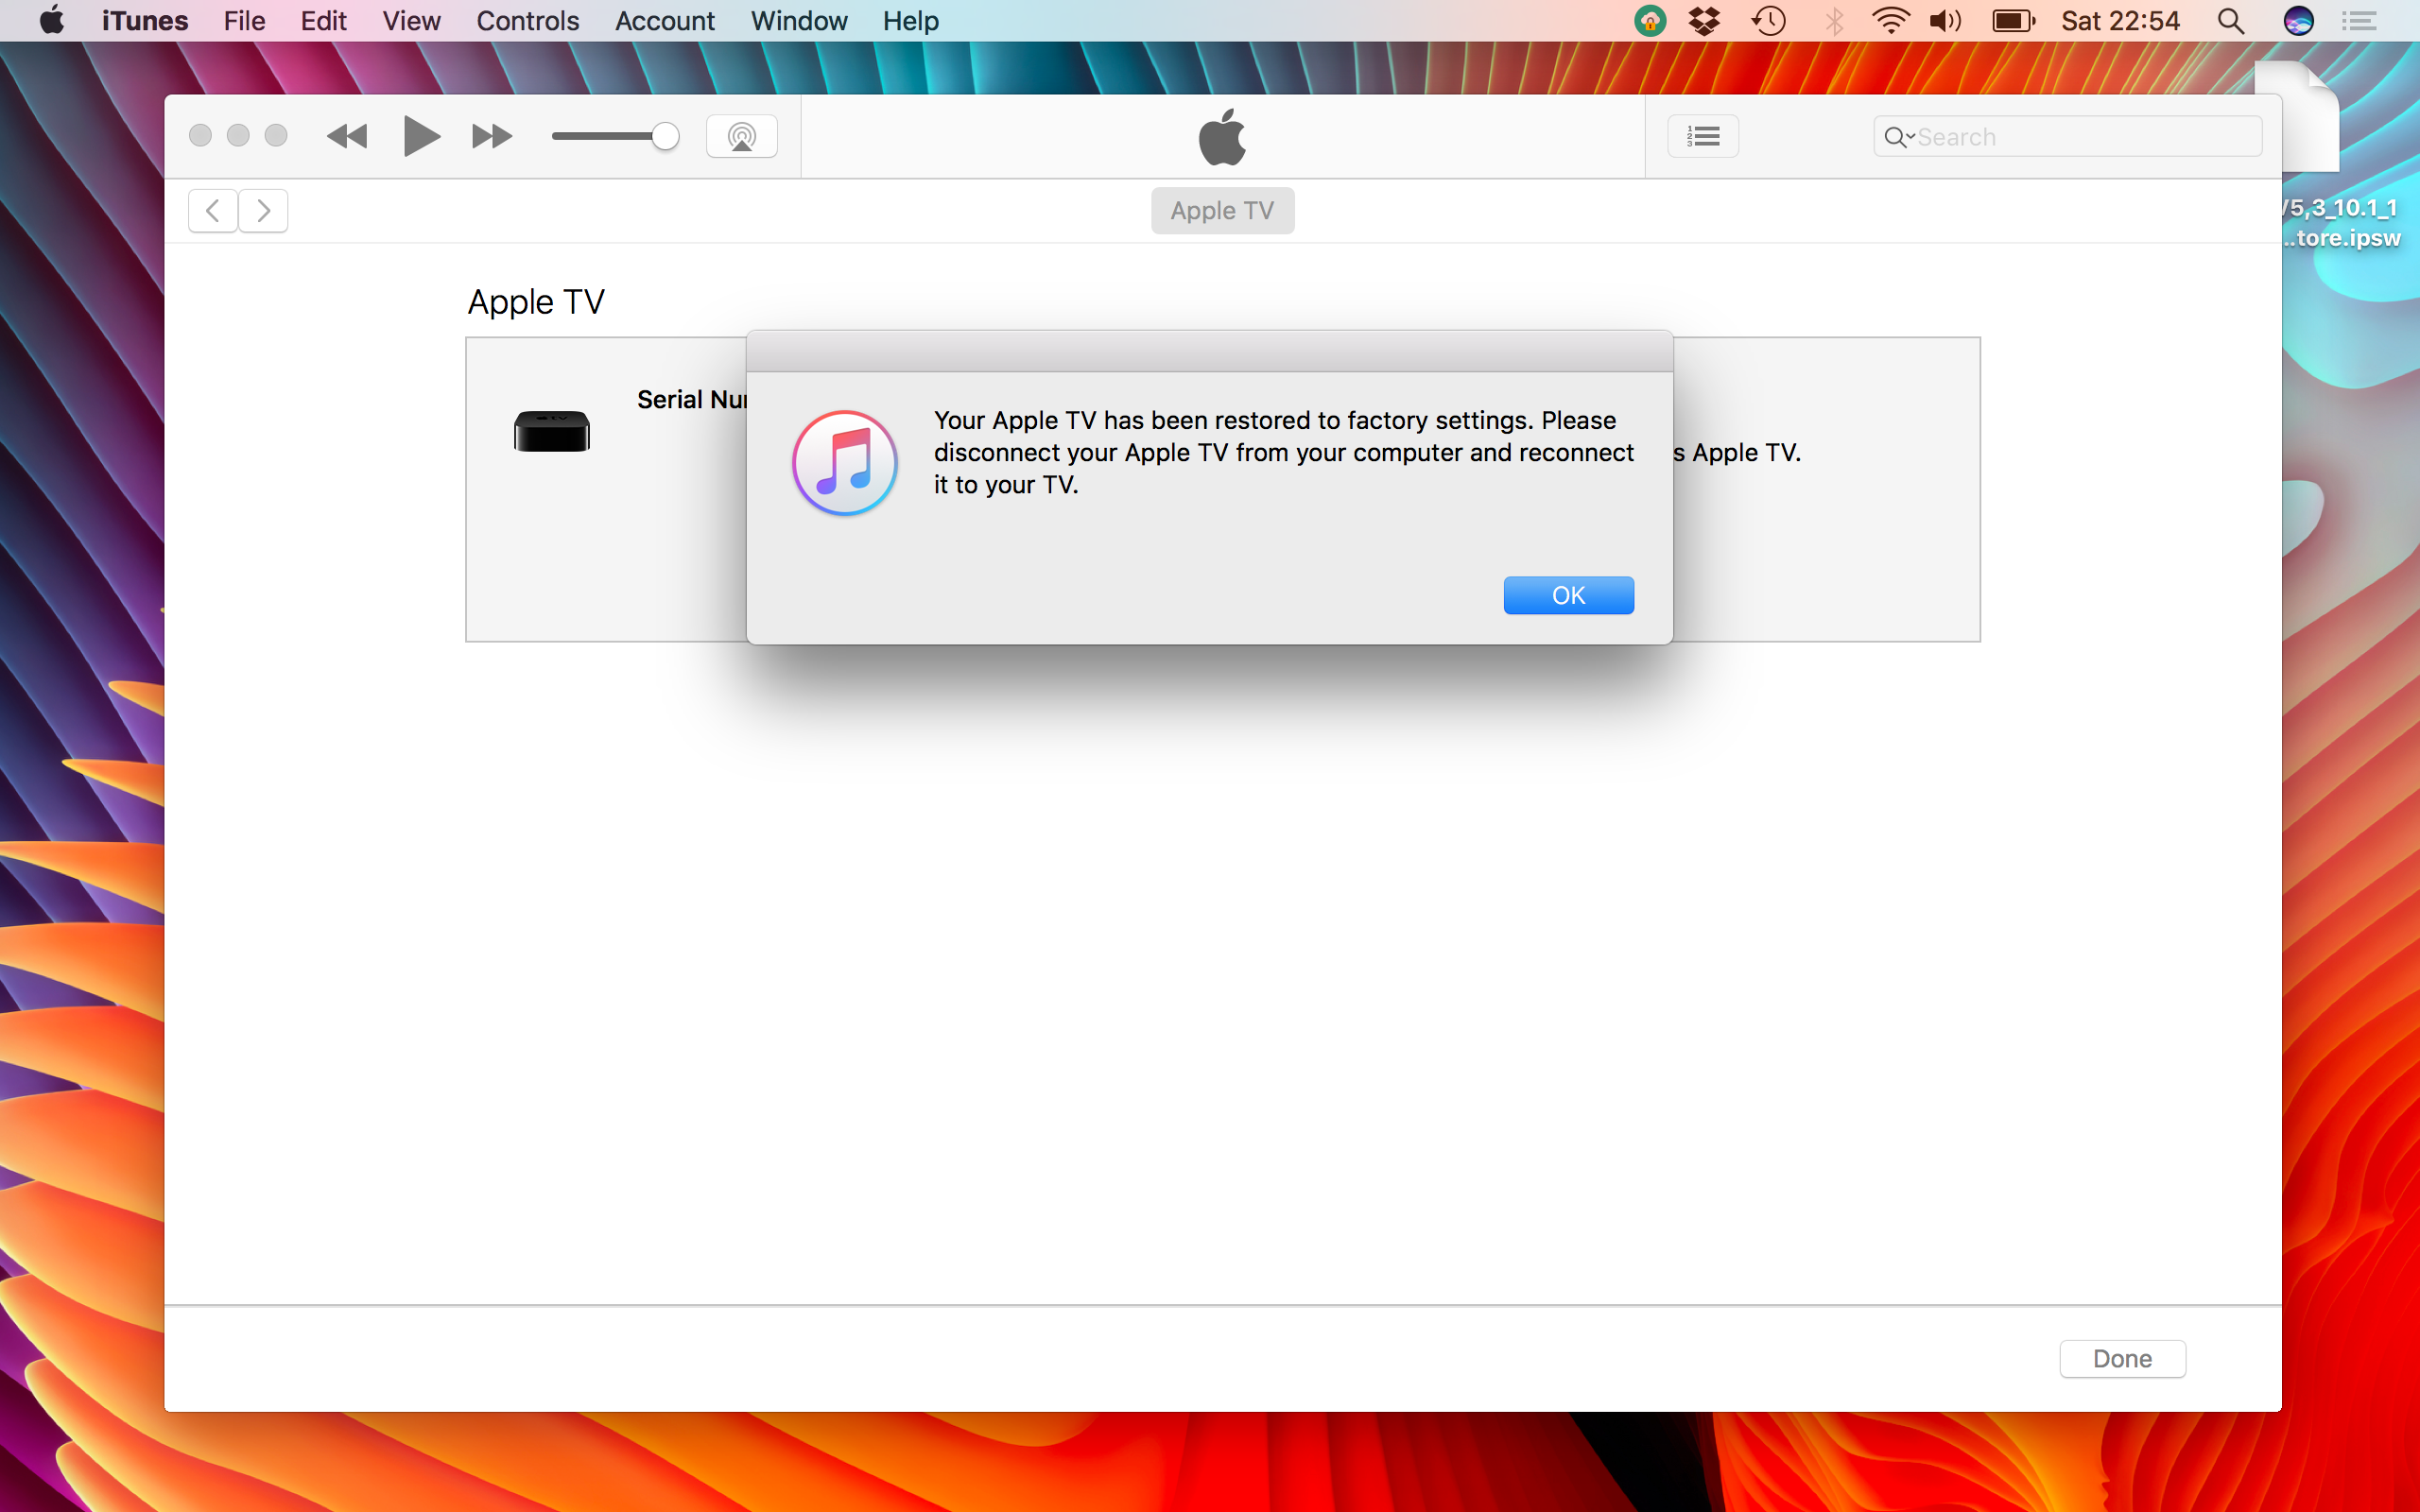Viewport: 2420px width, 1512px height.
Task: Adjust the volume slider knob
Action: pyautogui.click(x=665, y=136)
